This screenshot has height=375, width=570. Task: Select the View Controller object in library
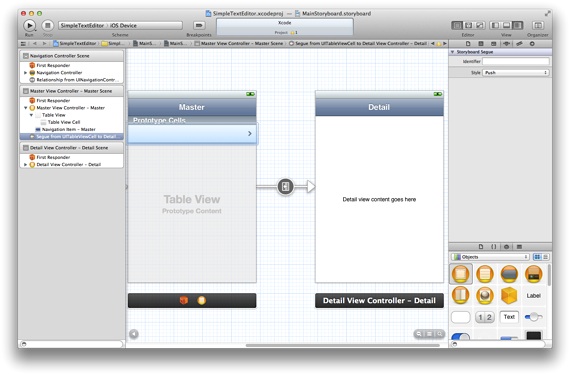(461, 274)
